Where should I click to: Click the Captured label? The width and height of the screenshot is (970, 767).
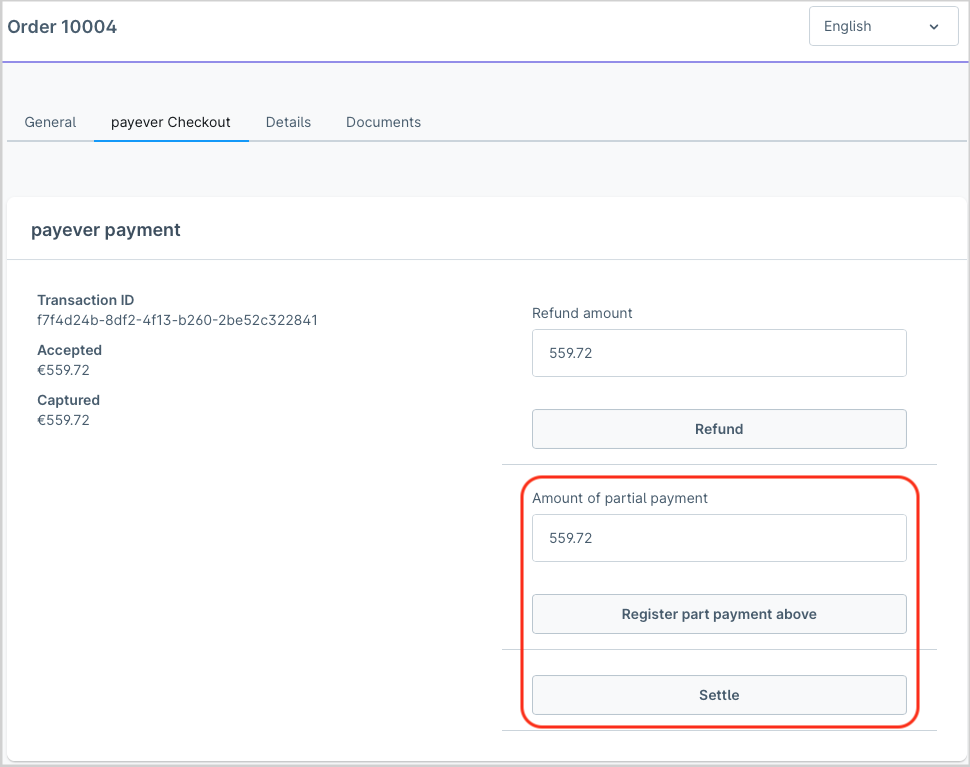[x=69, y=400]
